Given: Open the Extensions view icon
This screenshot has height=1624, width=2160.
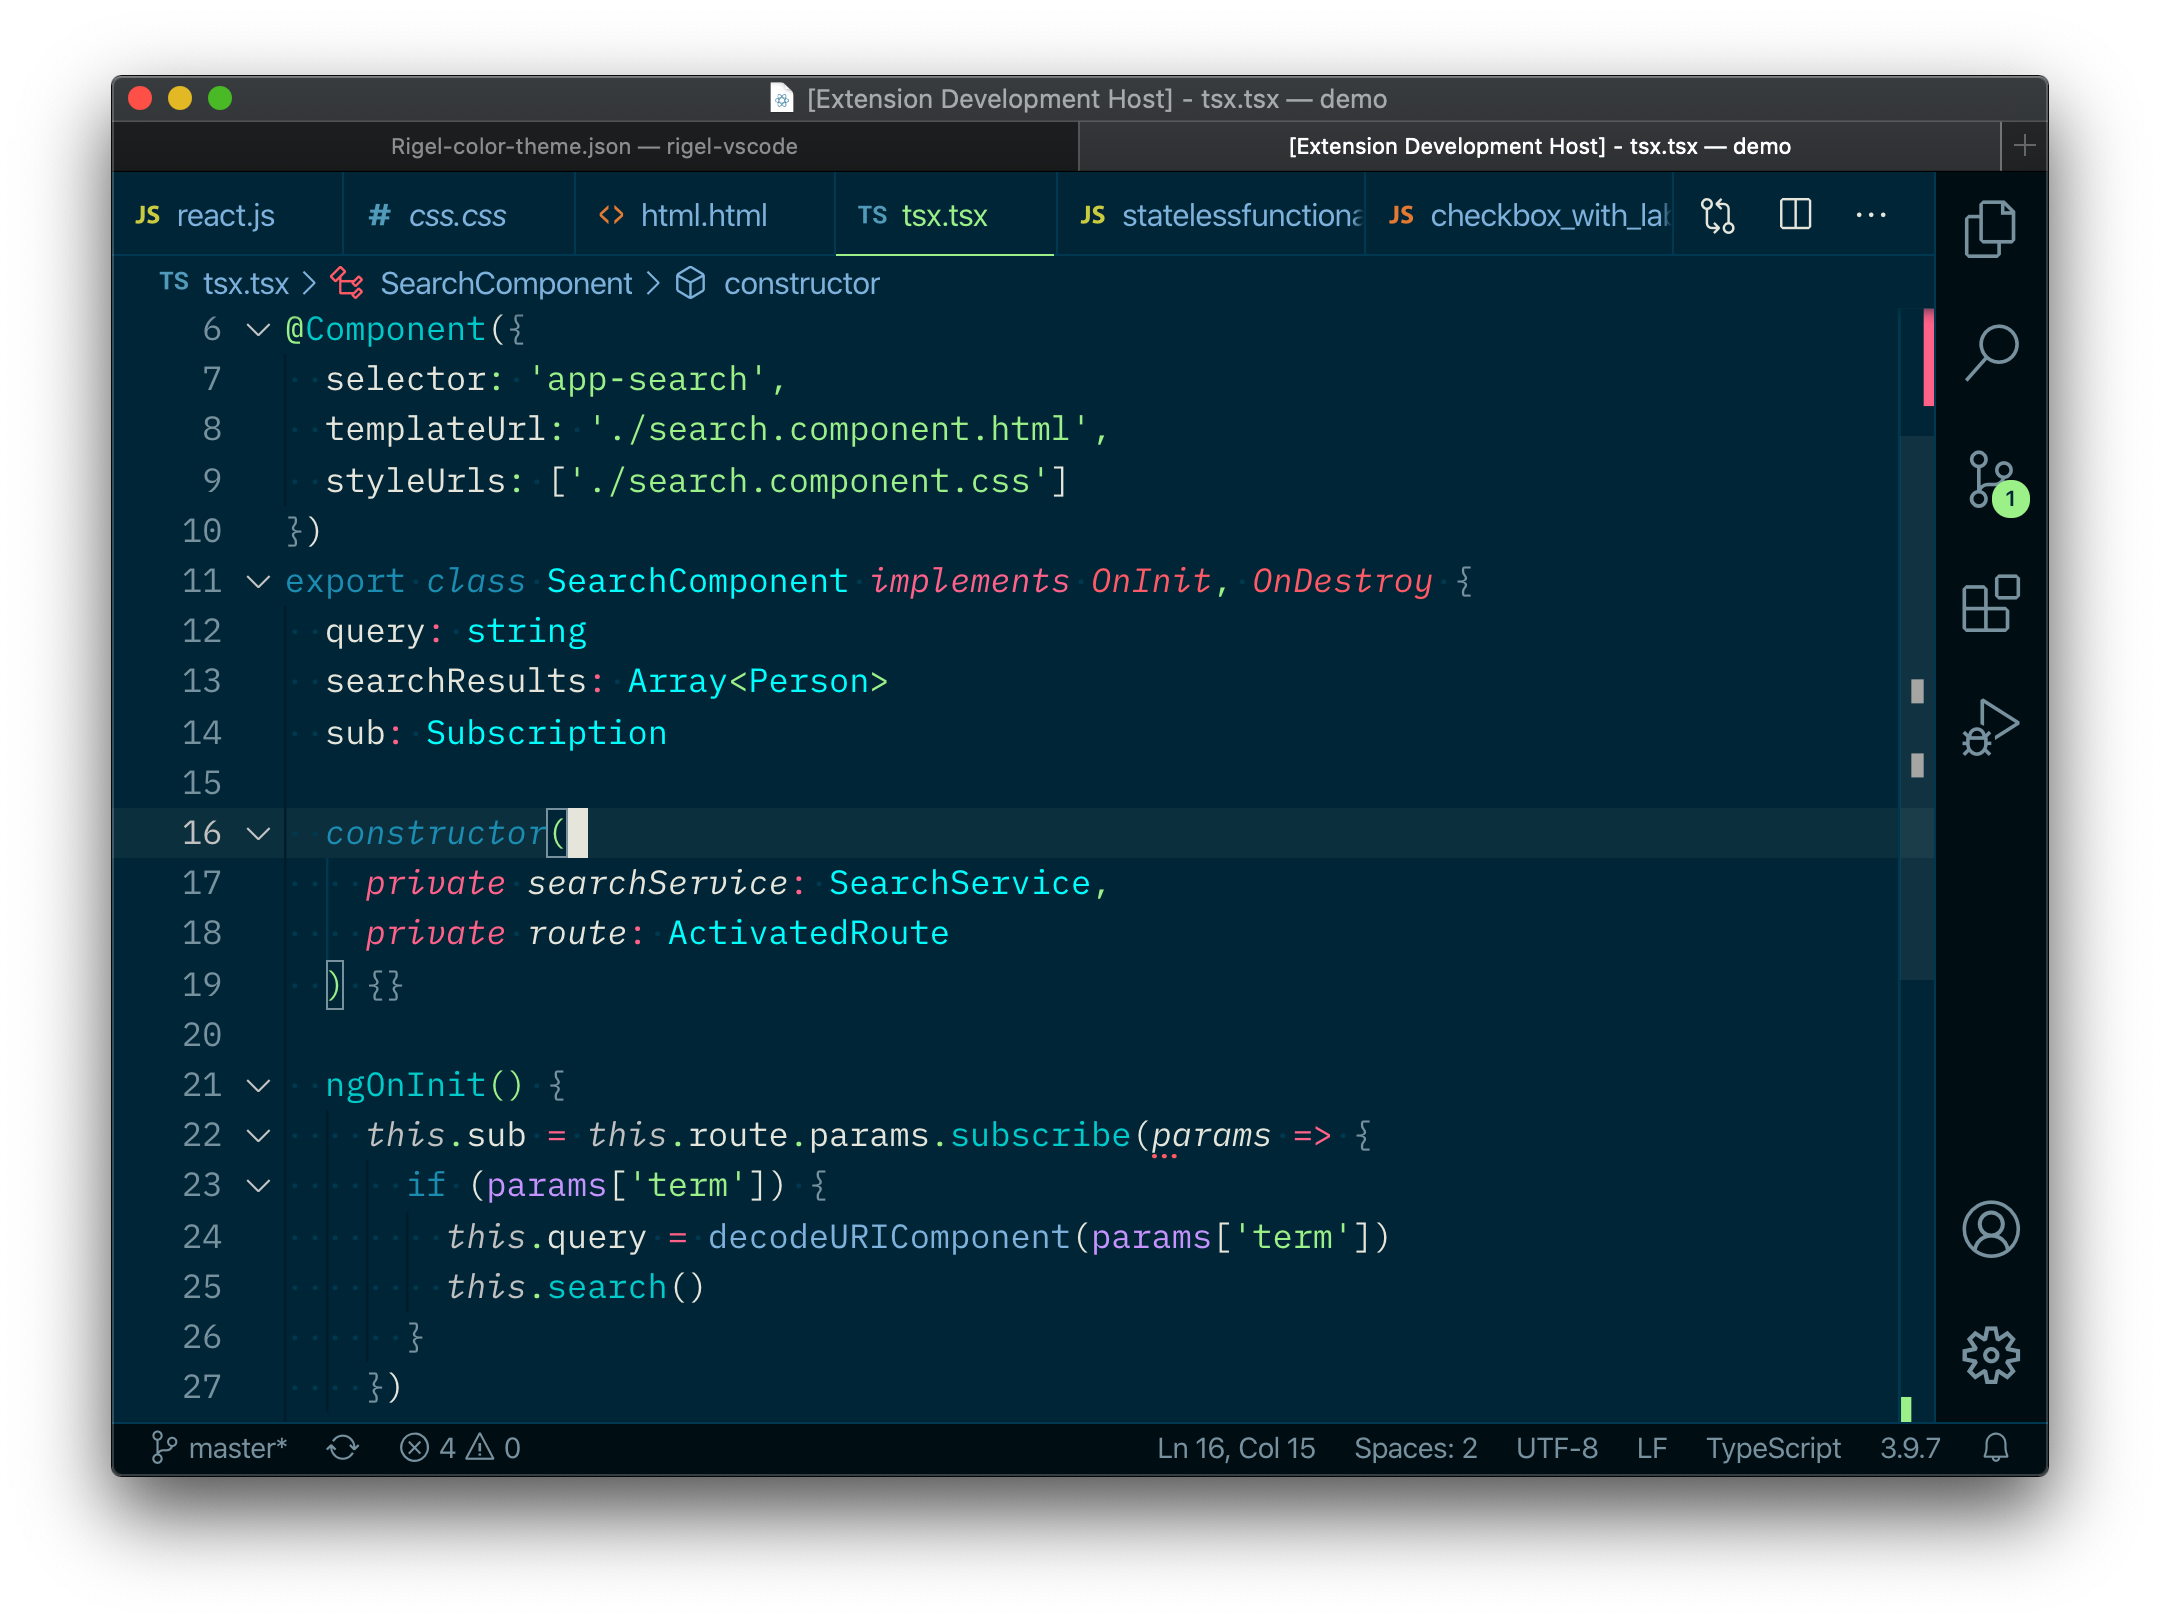Looking at the screenshot, I should coord(1990,604).
